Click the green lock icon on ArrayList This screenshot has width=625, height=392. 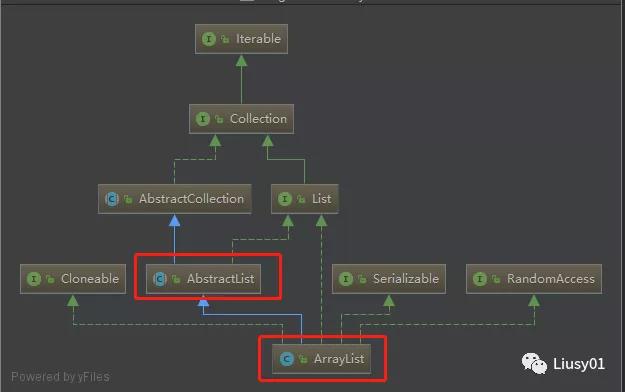tap(303, 359)
